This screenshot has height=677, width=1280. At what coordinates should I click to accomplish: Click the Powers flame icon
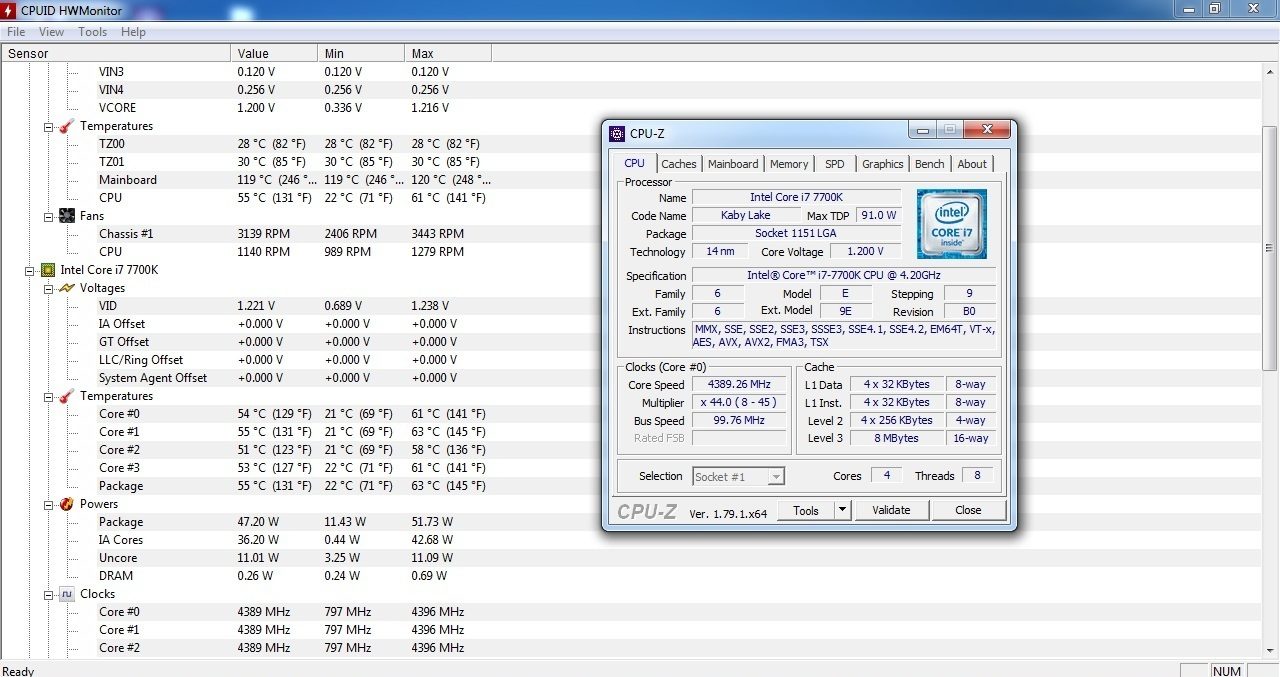tap(66, 504)
